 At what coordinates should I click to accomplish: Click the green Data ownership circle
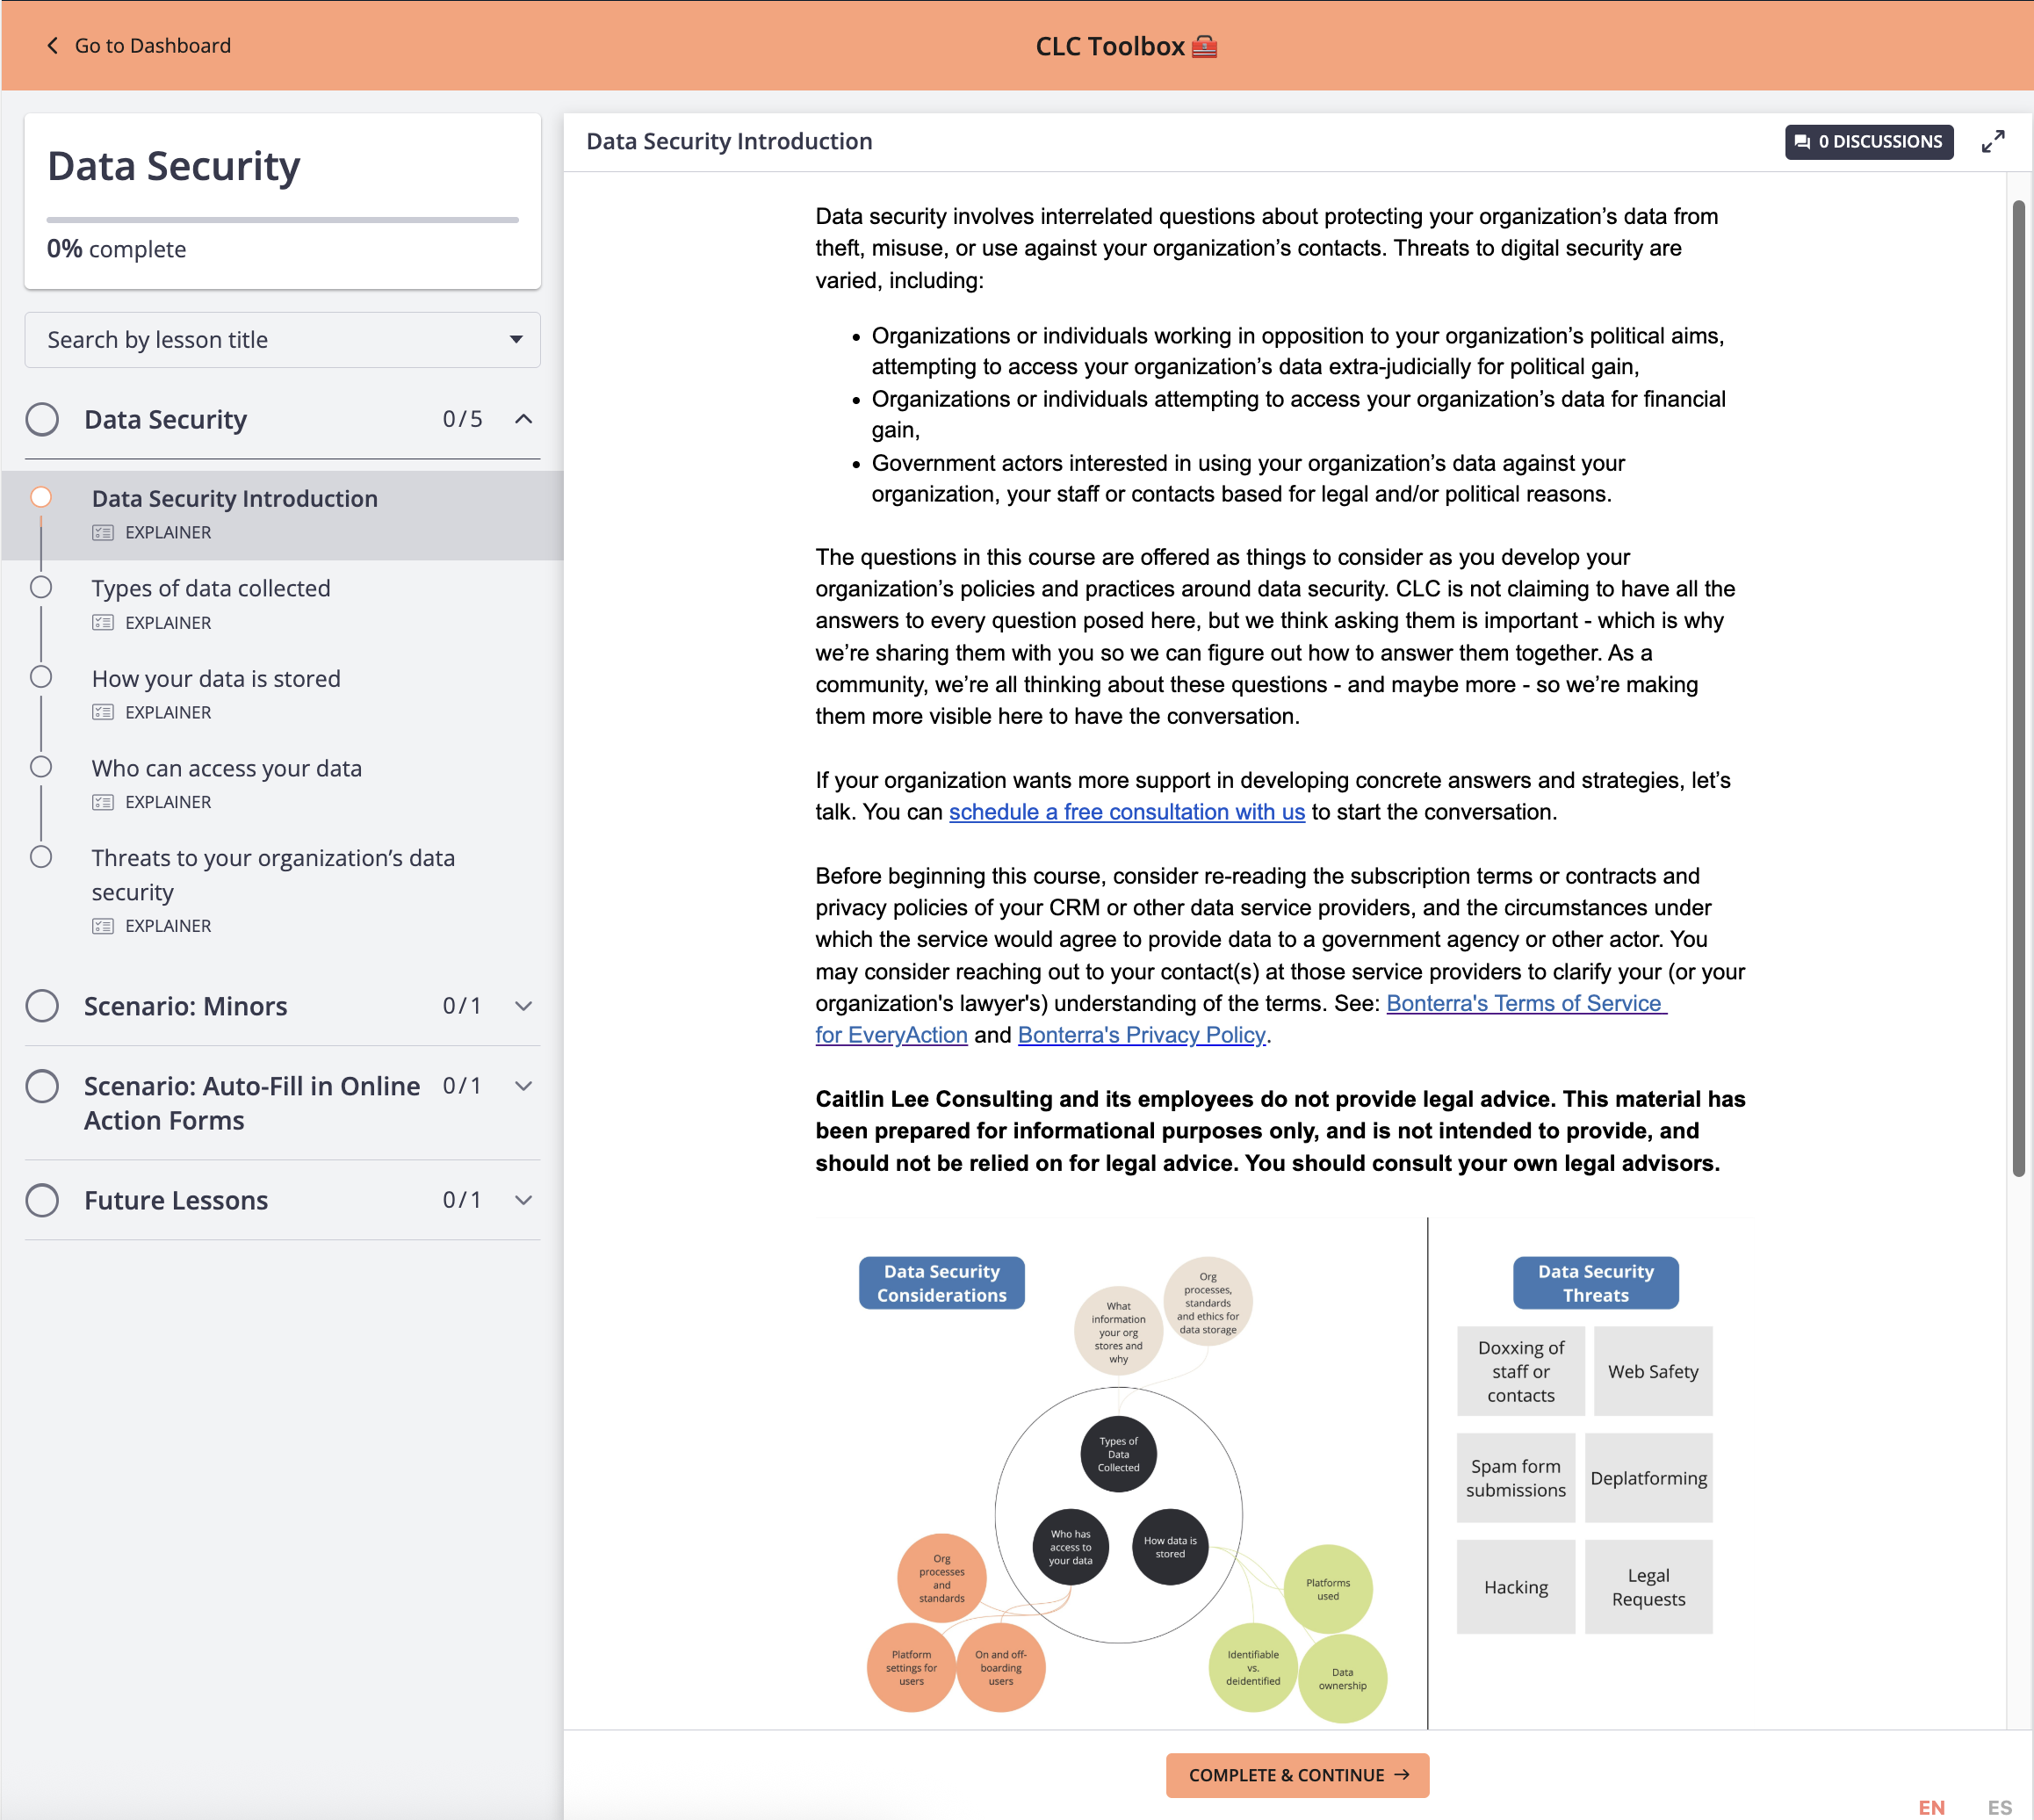pyautogui.click(x=1342, y=1679)
